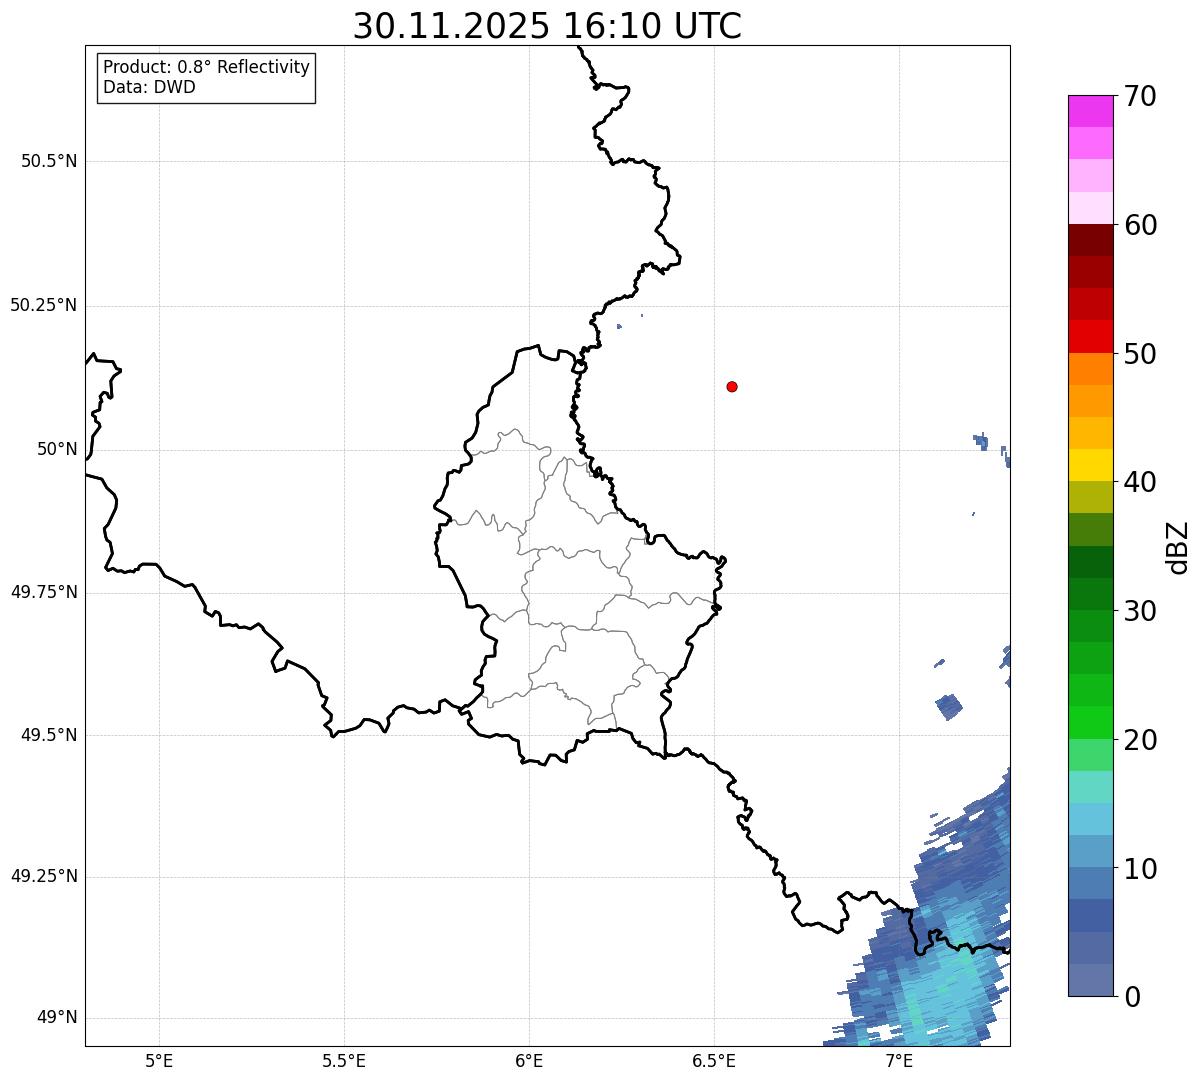1202x1081 pixels.
Task: Click the 50°N latitude label
Action: click(x=57, y=449)
